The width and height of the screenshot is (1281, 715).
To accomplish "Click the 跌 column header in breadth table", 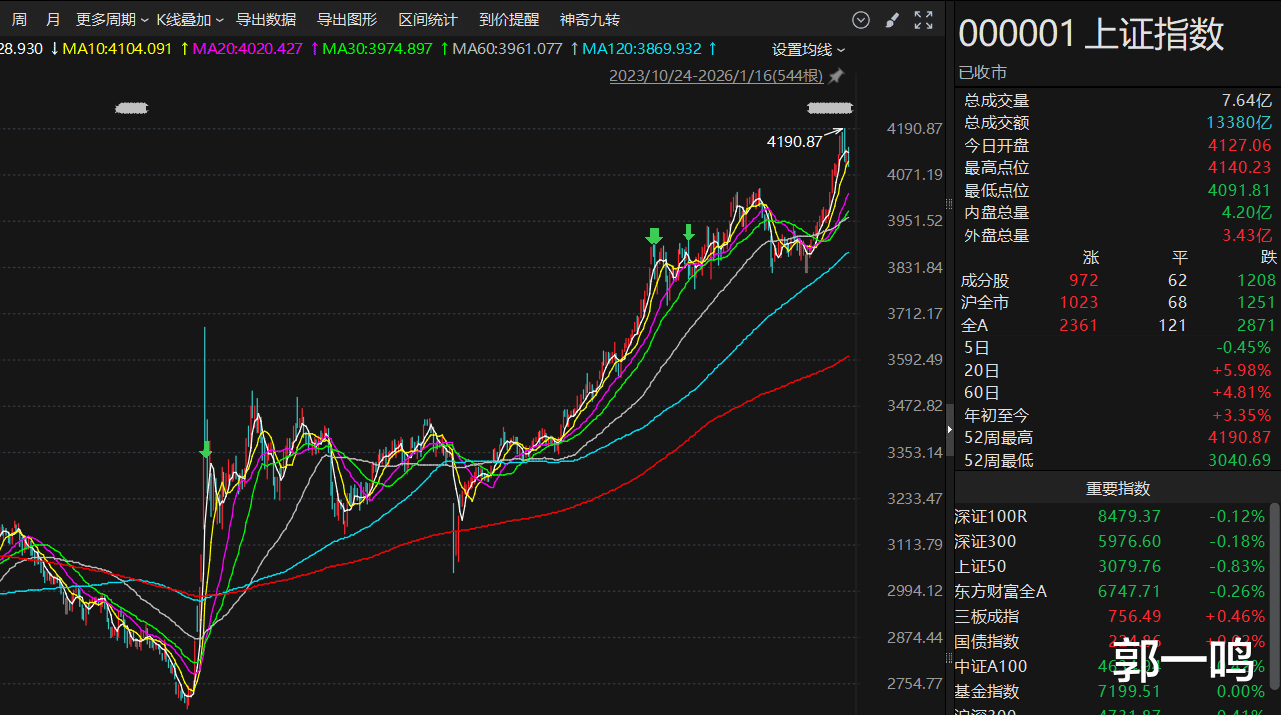I will pyautogui.click(x=1268, y=258).
